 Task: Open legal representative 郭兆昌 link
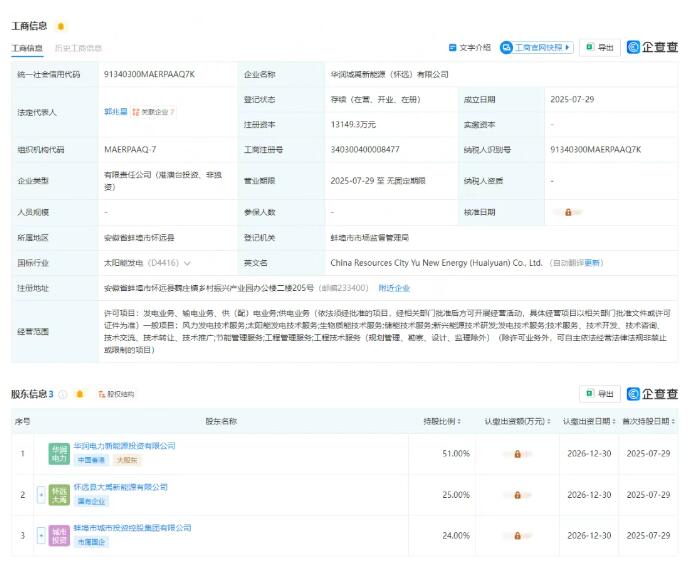[x=116, y=112]
